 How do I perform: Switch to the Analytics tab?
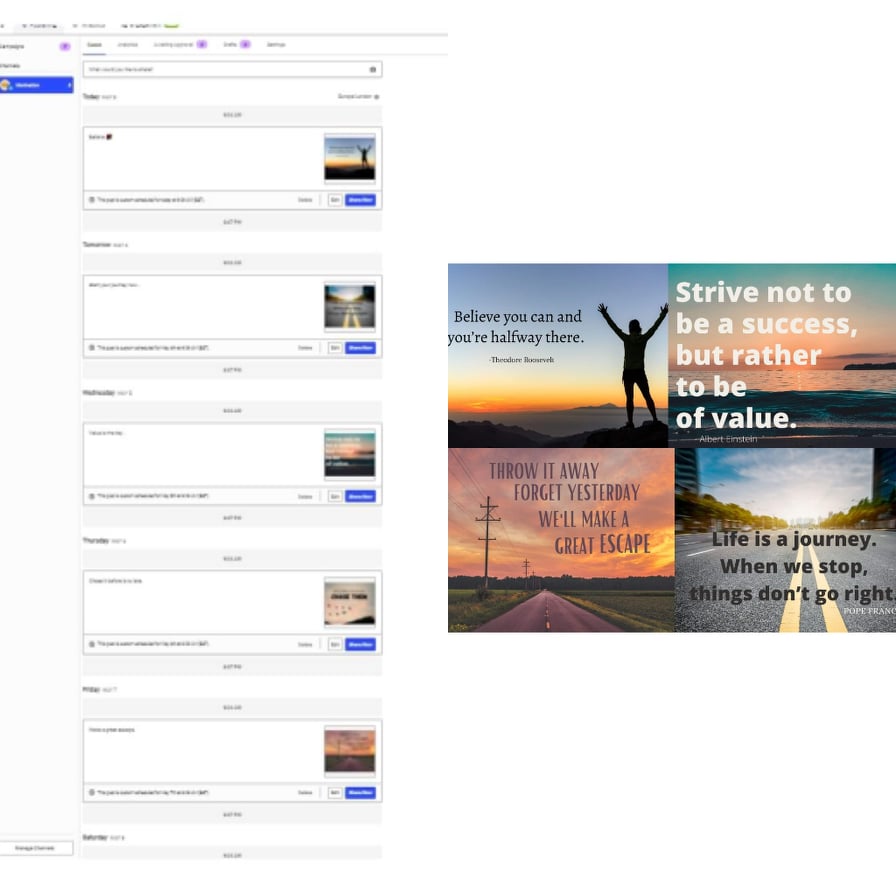(x=127, y=45)
